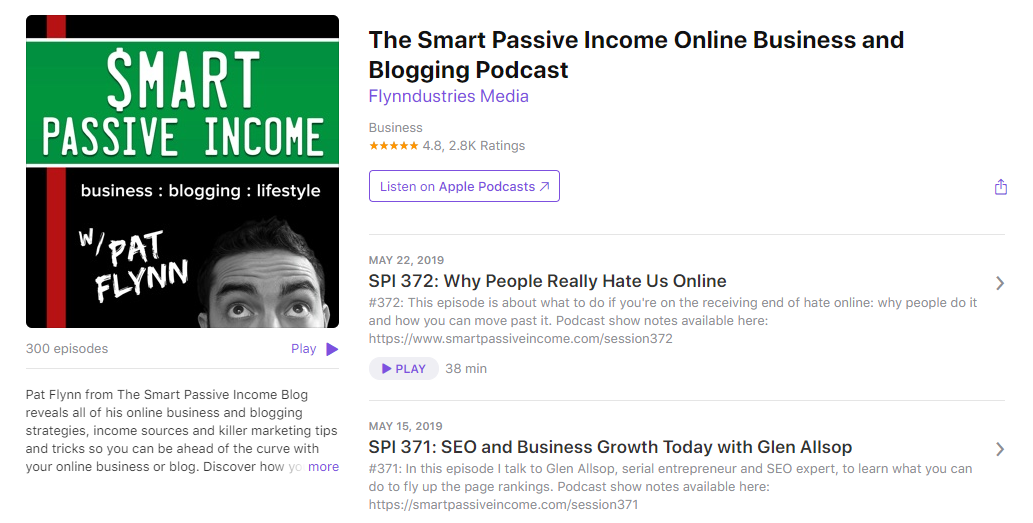Click the 38 min duration label
This screenshot has width=1033, height=523.
[x=466, y=369]
